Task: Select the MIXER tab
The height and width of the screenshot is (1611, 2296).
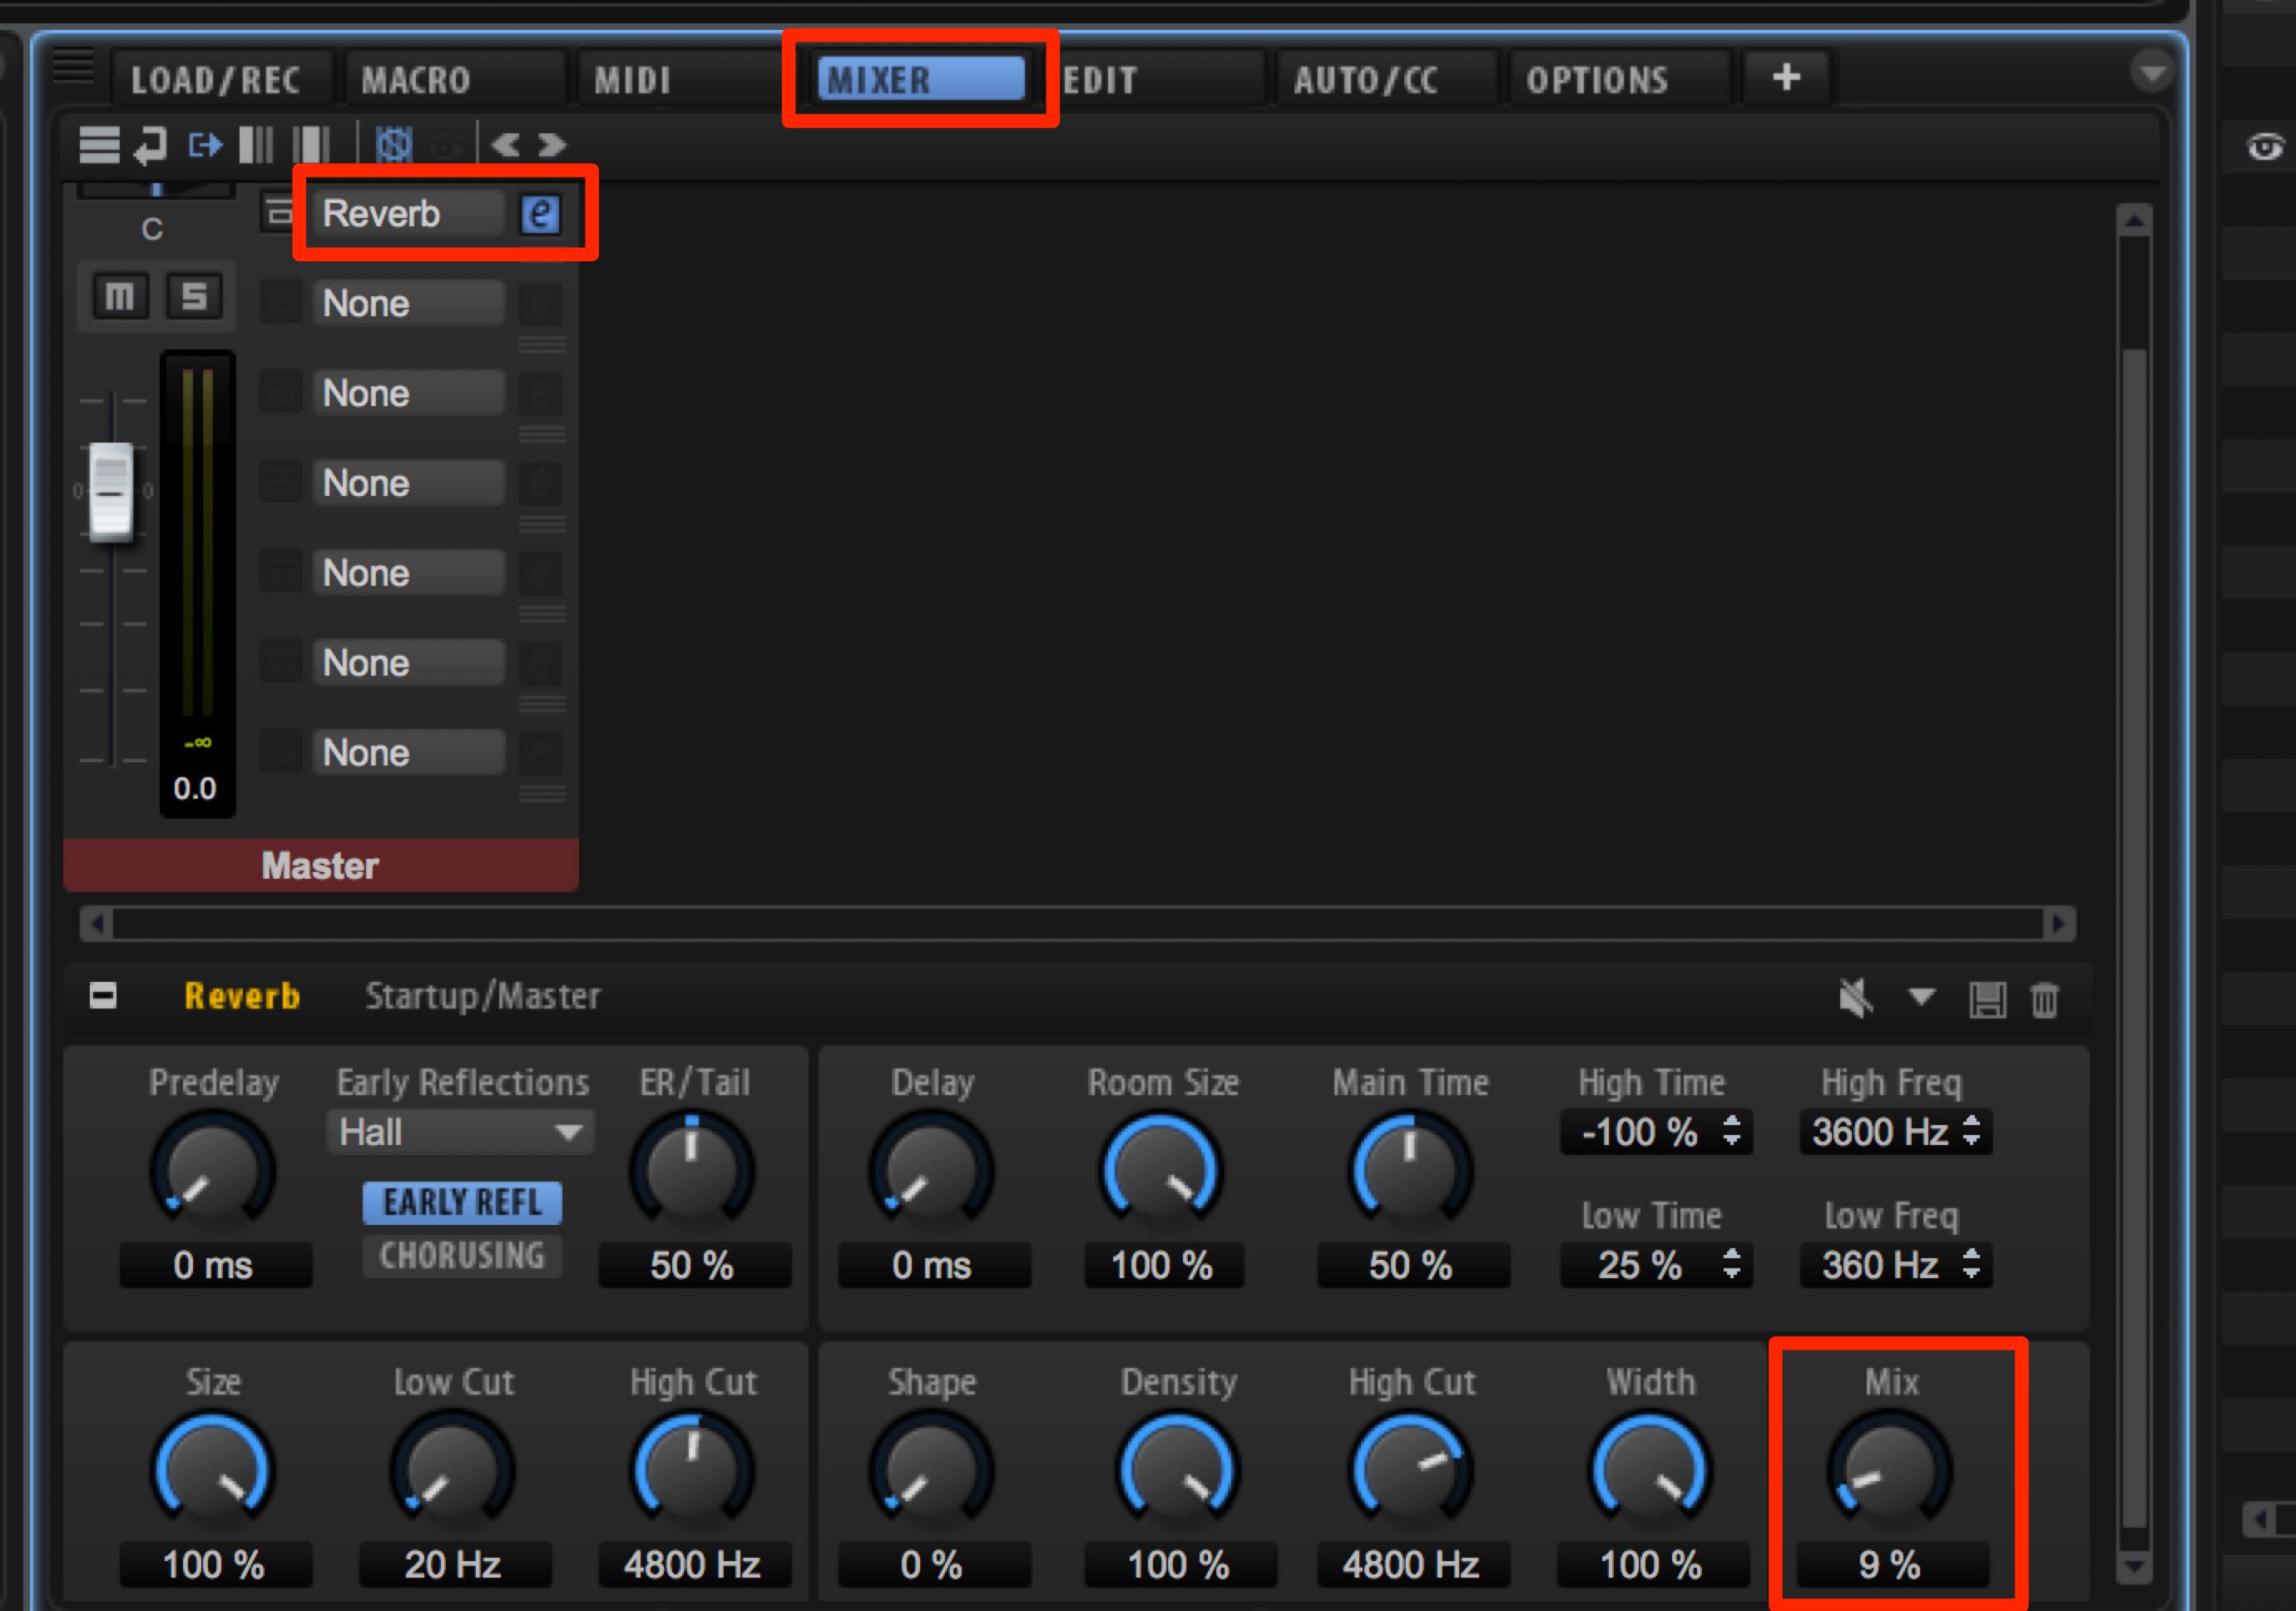Action: click(x=920, y=79)
